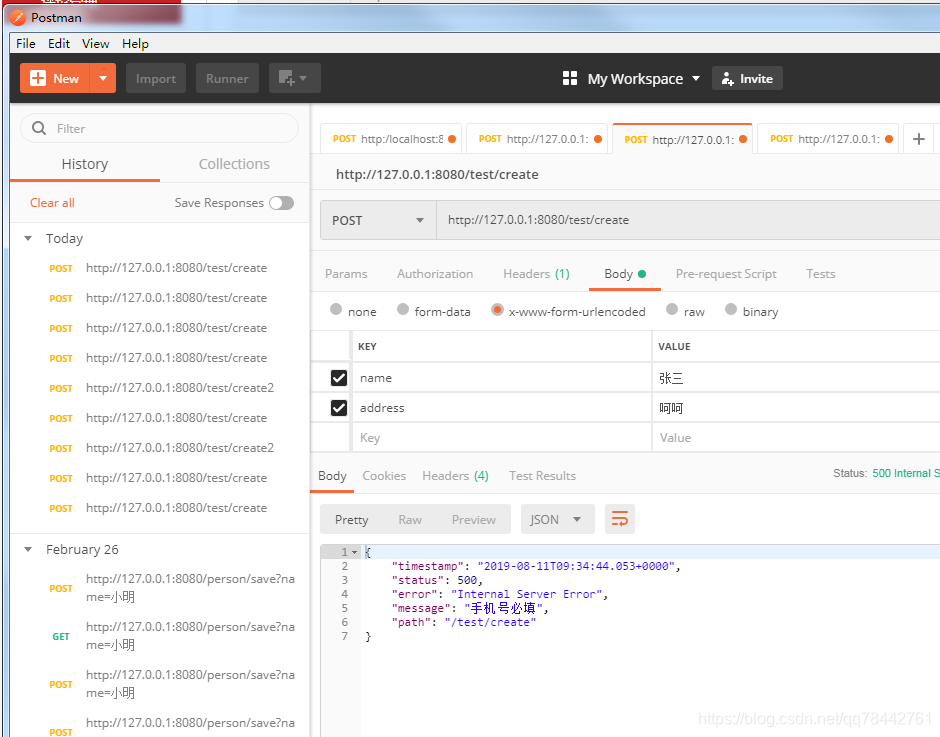Click Clear all to remove history
940x737 pixels.
point(51,202)
